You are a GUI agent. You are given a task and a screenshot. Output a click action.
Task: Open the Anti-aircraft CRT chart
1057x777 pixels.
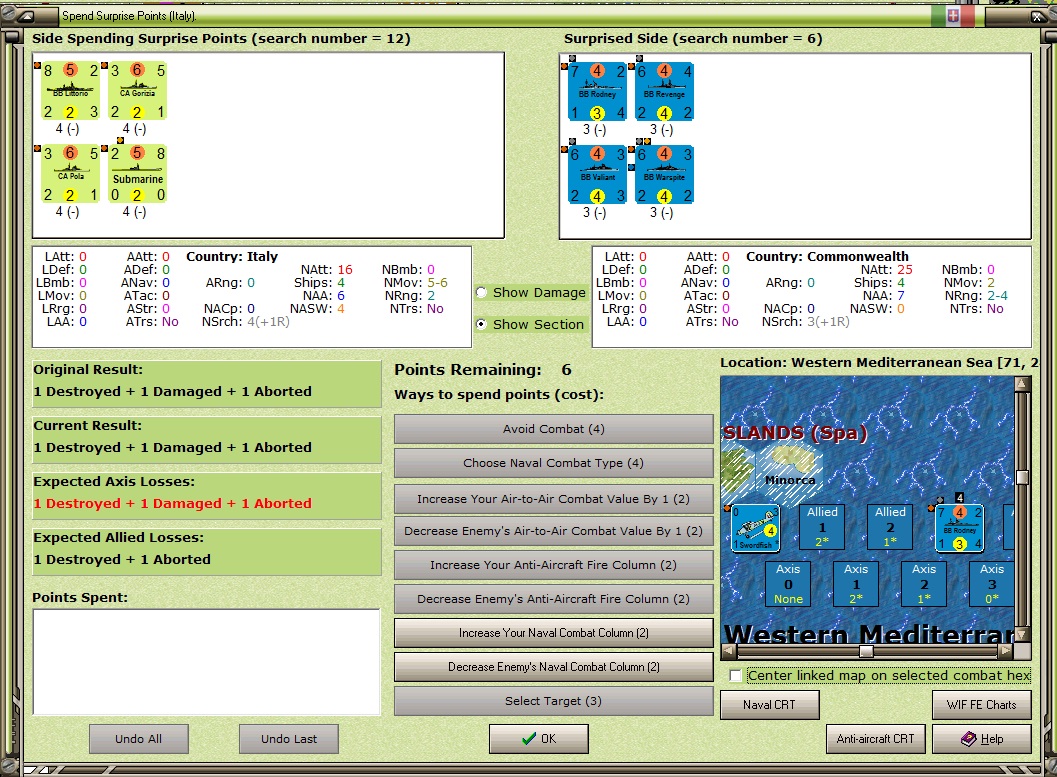coord(876,739)
